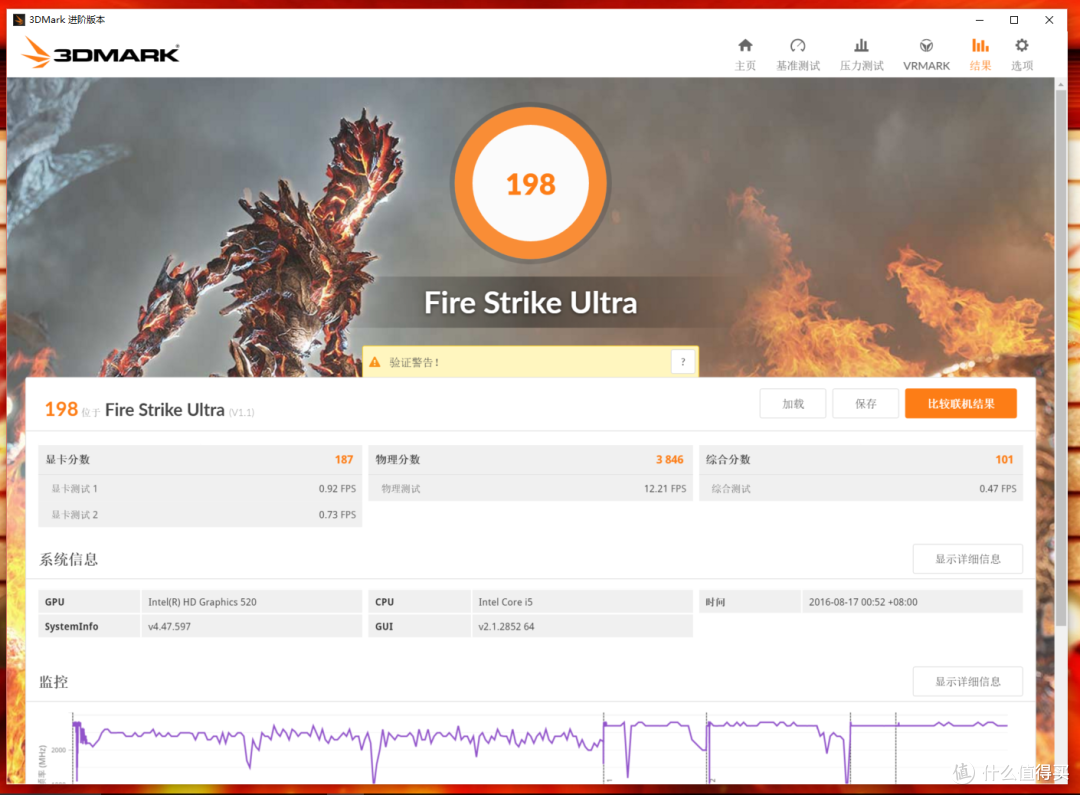This screenshot has height=795, width=1080.
Task: Click the scrollbar up arrow
Action: (1061, 83)
